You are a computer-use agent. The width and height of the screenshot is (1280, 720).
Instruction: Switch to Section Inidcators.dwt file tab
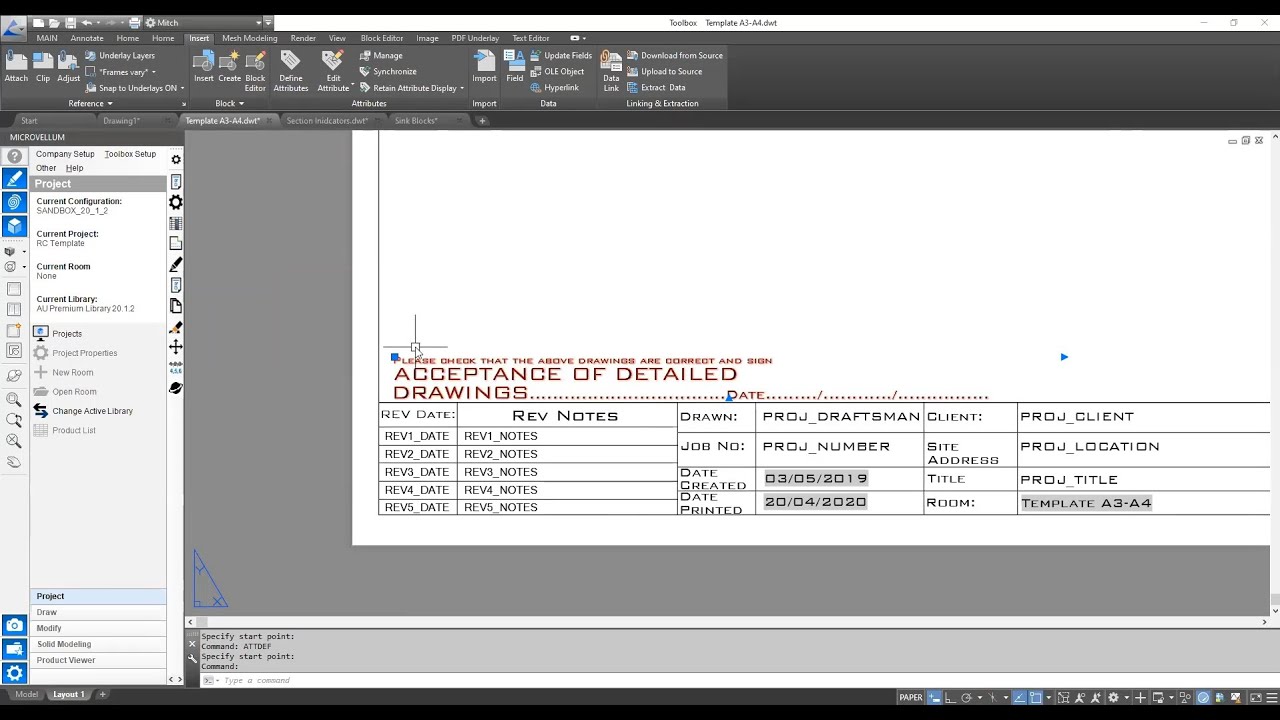pyautogui.click(x=327, y=120)
